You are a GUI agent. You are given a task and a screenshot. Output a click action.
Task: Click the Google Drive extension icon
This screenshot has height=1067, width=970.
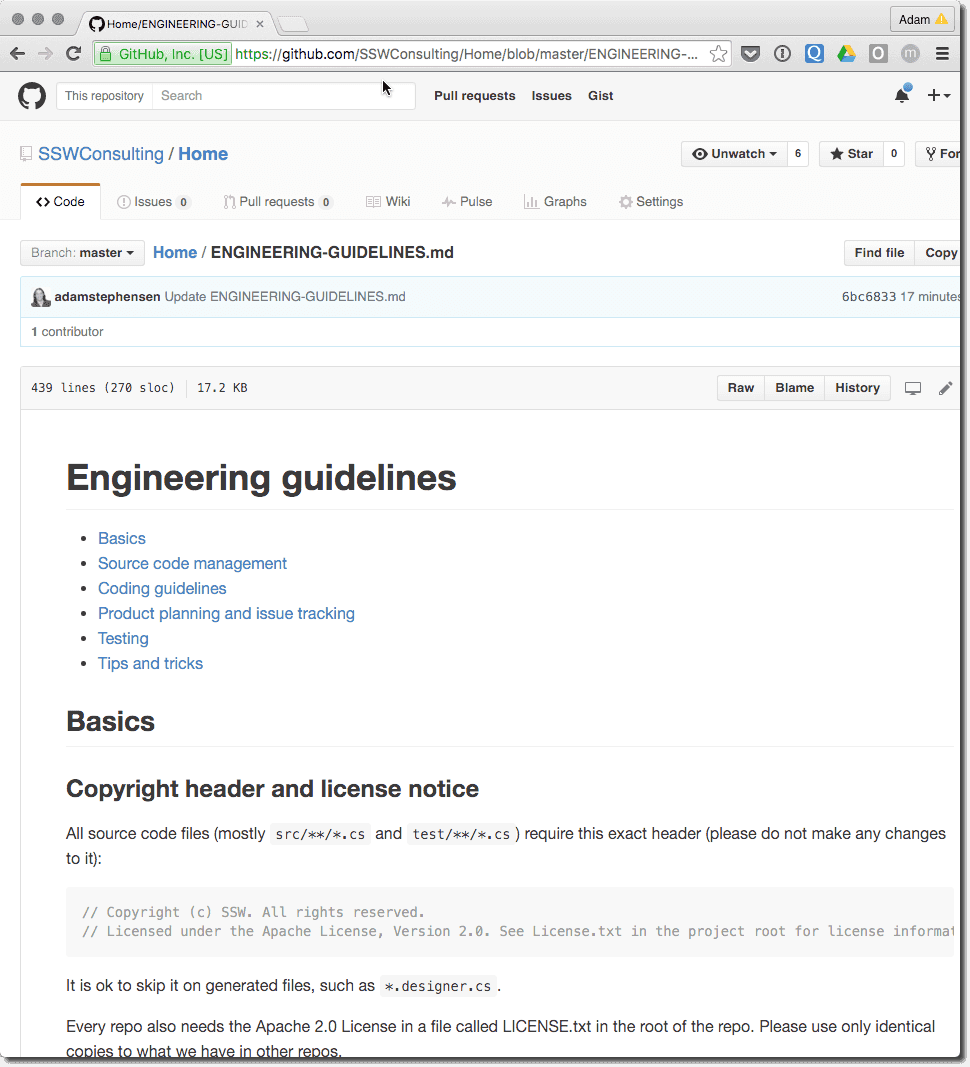click(846, 54)
